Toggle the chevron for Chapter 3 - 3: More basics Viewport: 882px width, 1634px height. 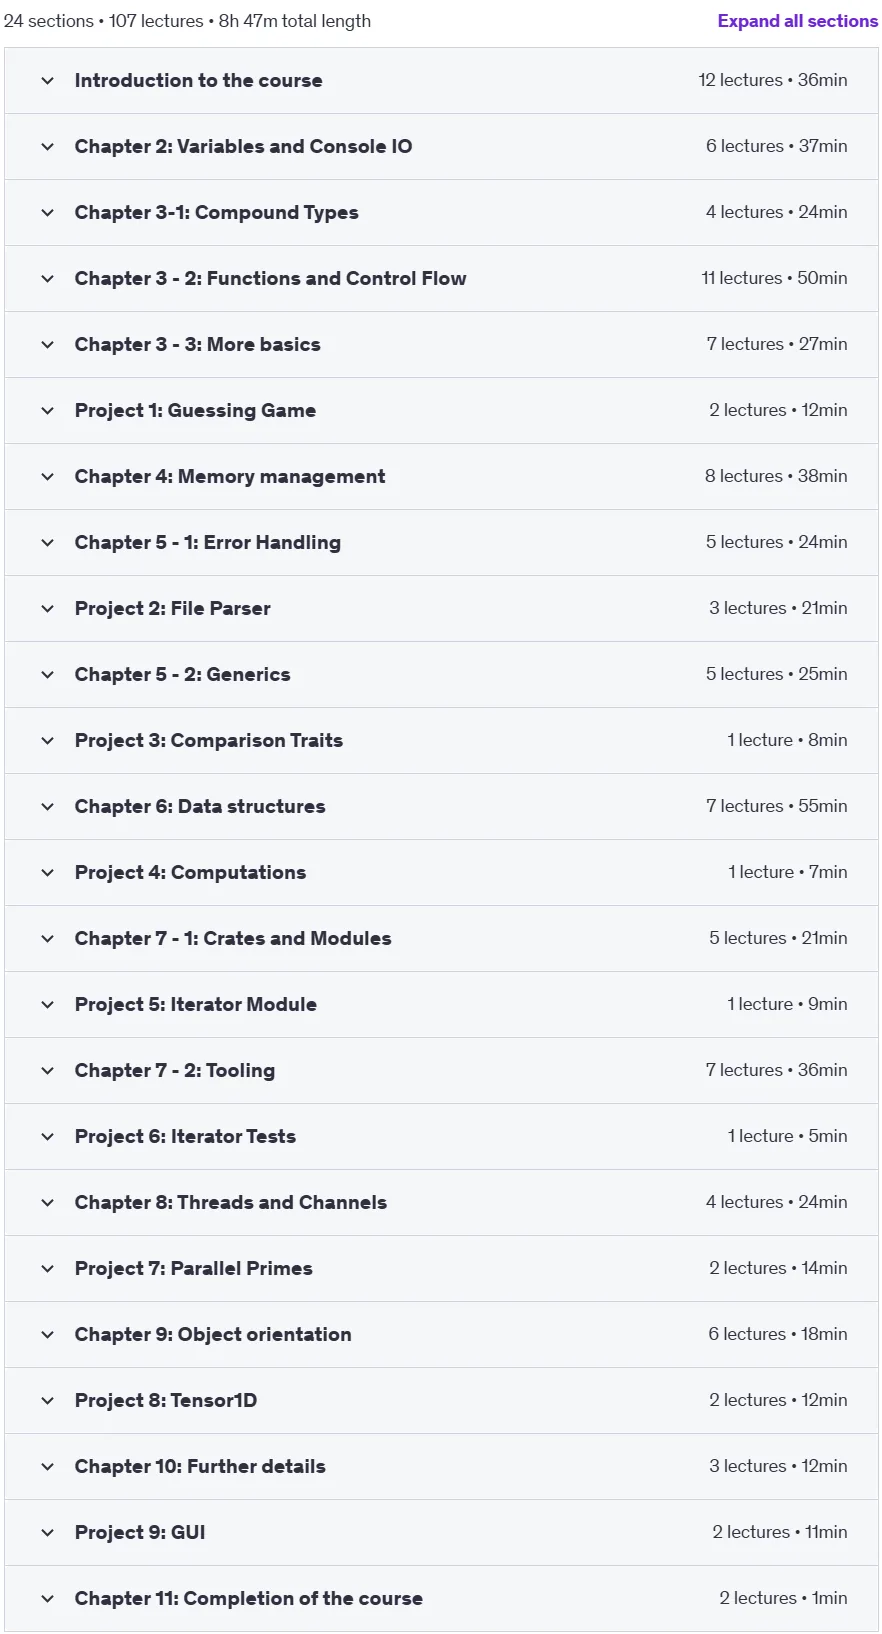[x=47, y=345]
